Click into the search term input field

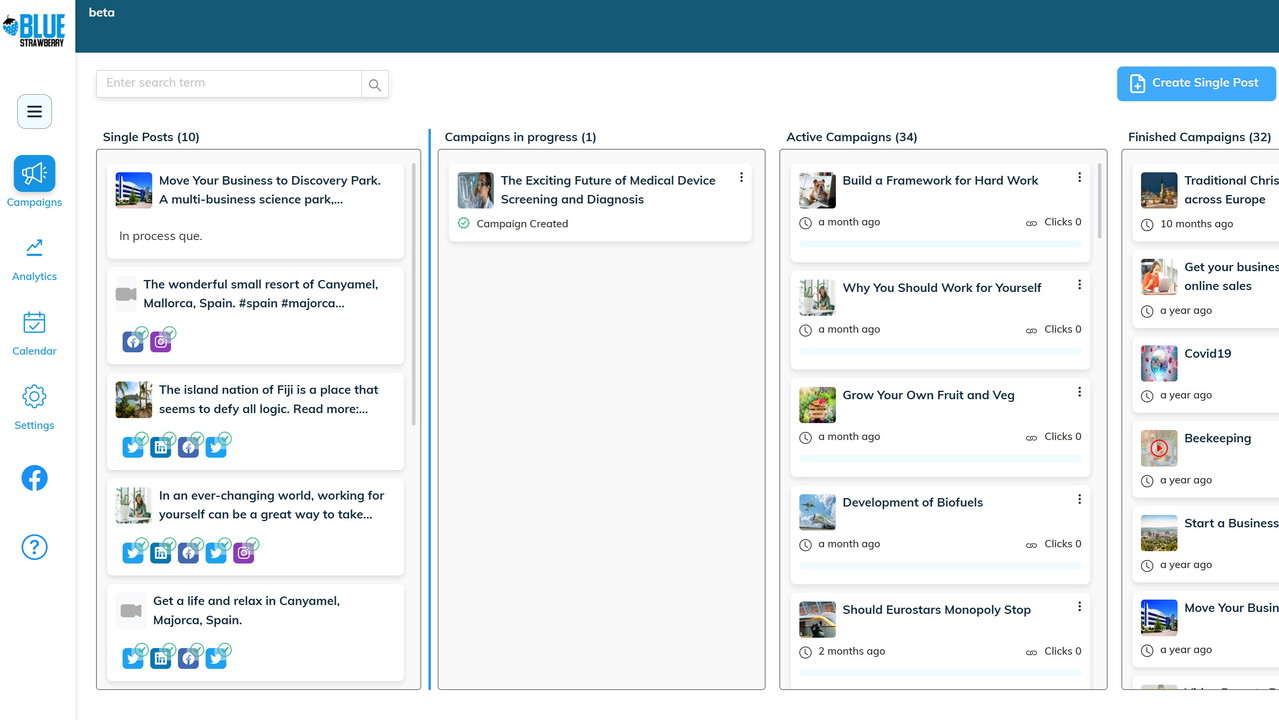pyautogui.click(x=229, y=84)
